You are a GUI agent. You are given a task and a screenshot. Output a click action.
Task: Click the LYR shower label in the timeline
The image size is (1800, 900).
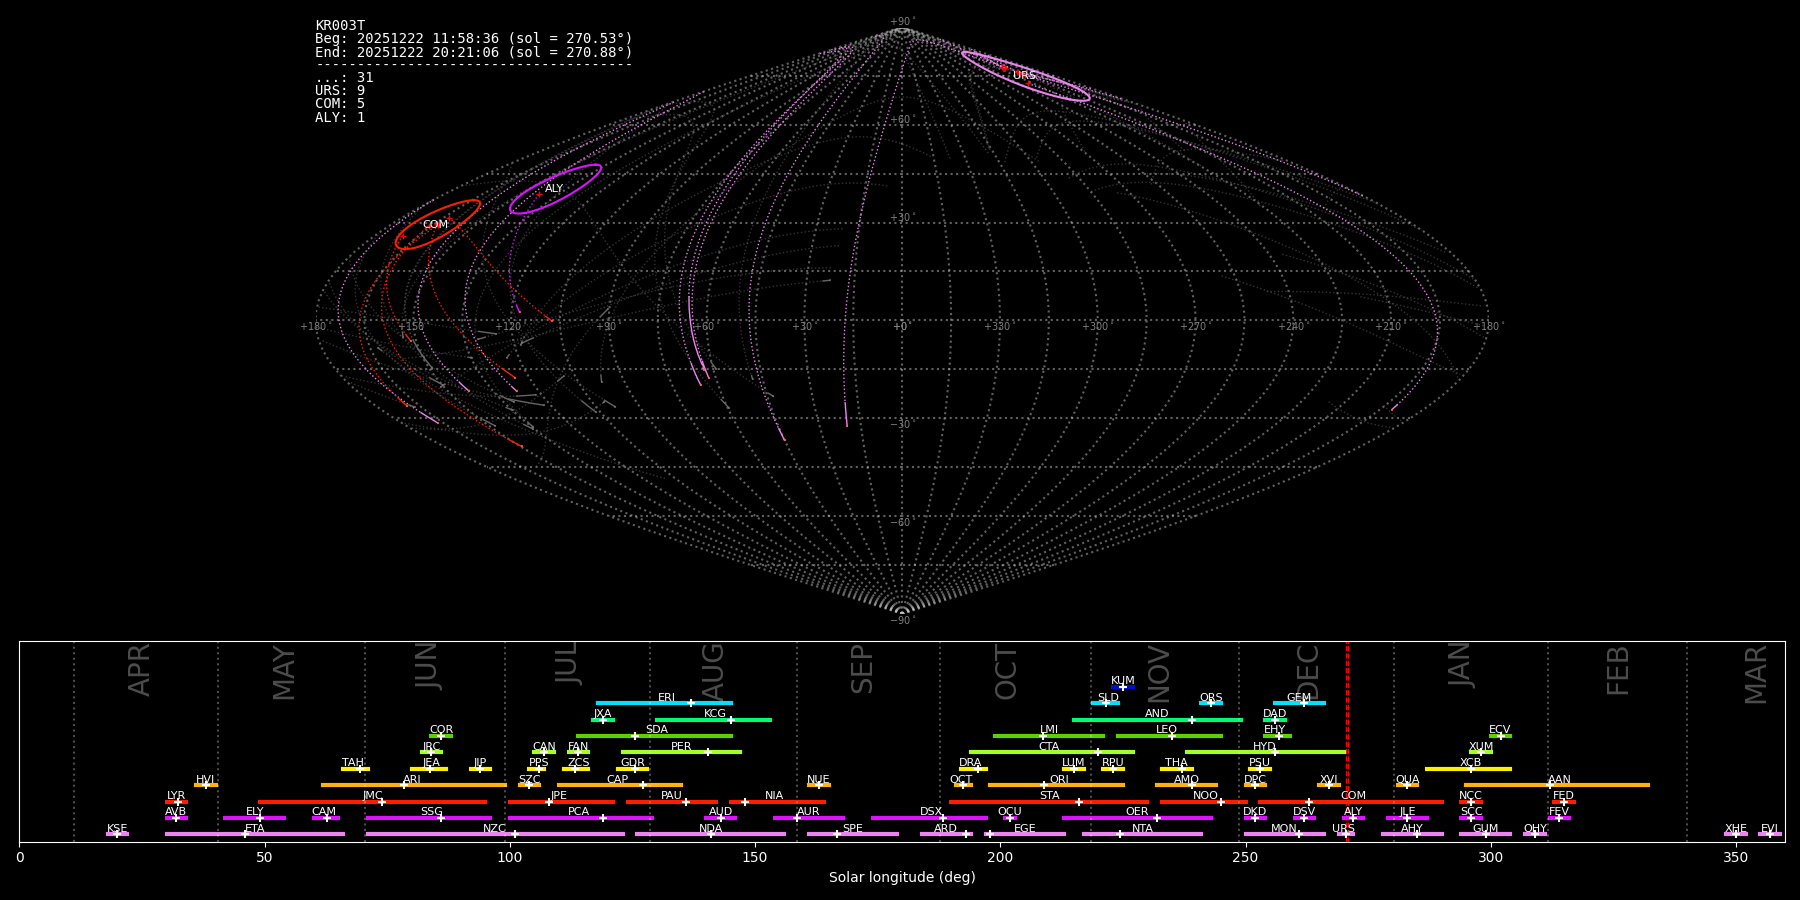(176, 796)
